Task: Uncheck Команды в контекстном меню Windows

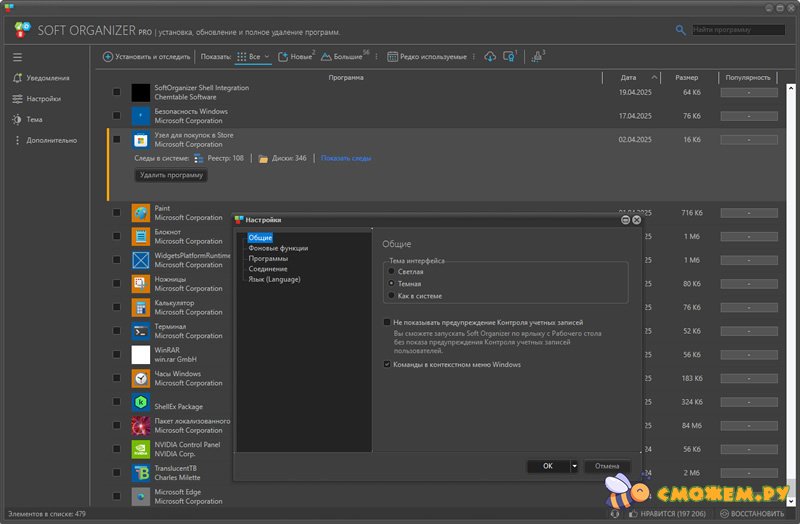Action: (387, 365)
